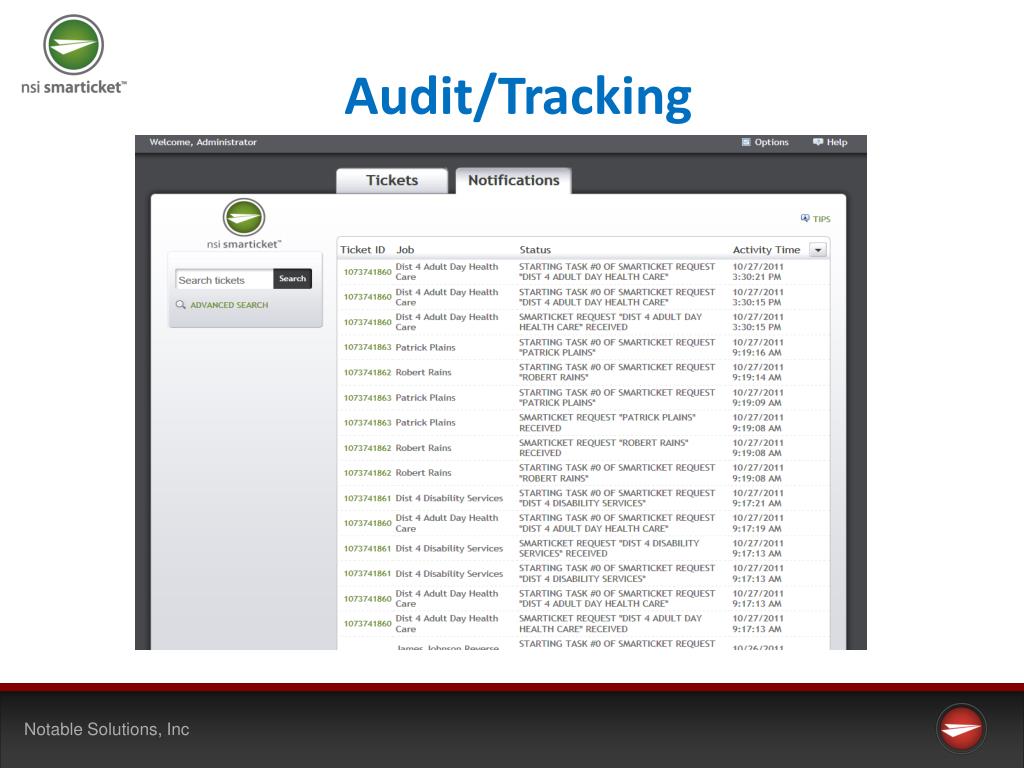Click Welcome, Administrator text in top bar
Screen dimensions: 1024x768
[203, 142]
